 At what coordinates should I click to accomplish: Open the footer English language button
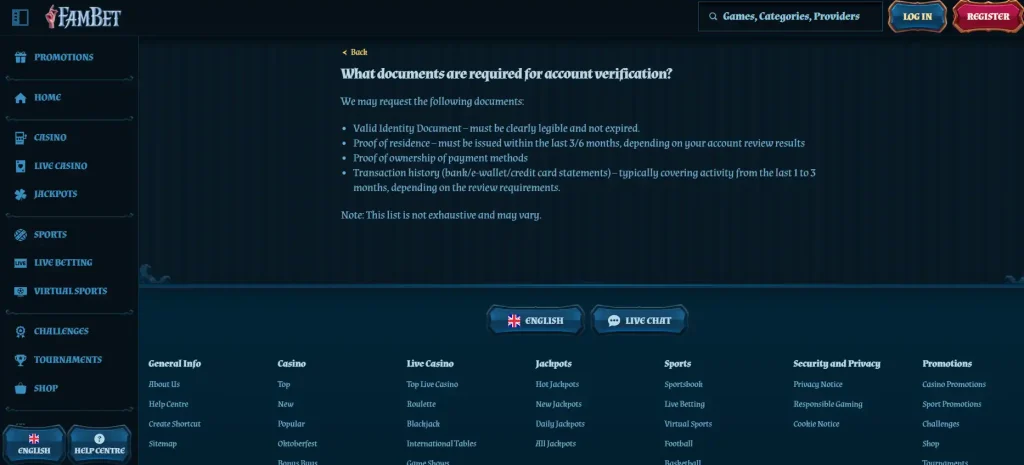(535, 320)
